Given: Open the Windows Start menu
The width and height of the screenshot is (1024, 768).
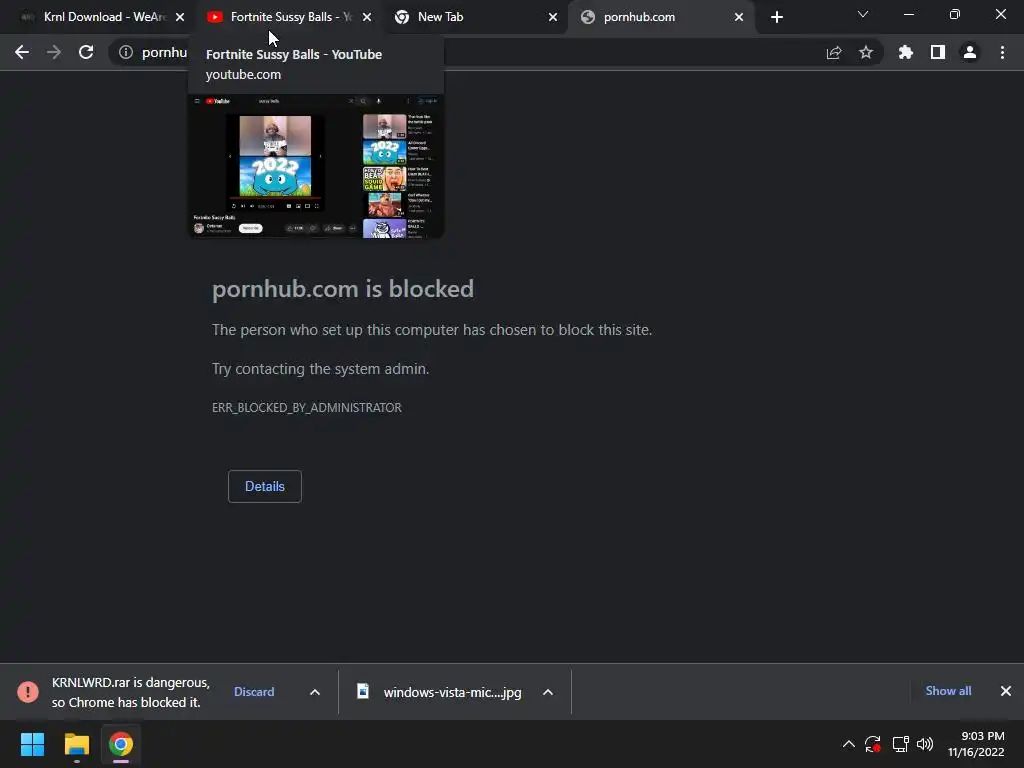Looking at the screenshot, I should [x=32, y=744].
